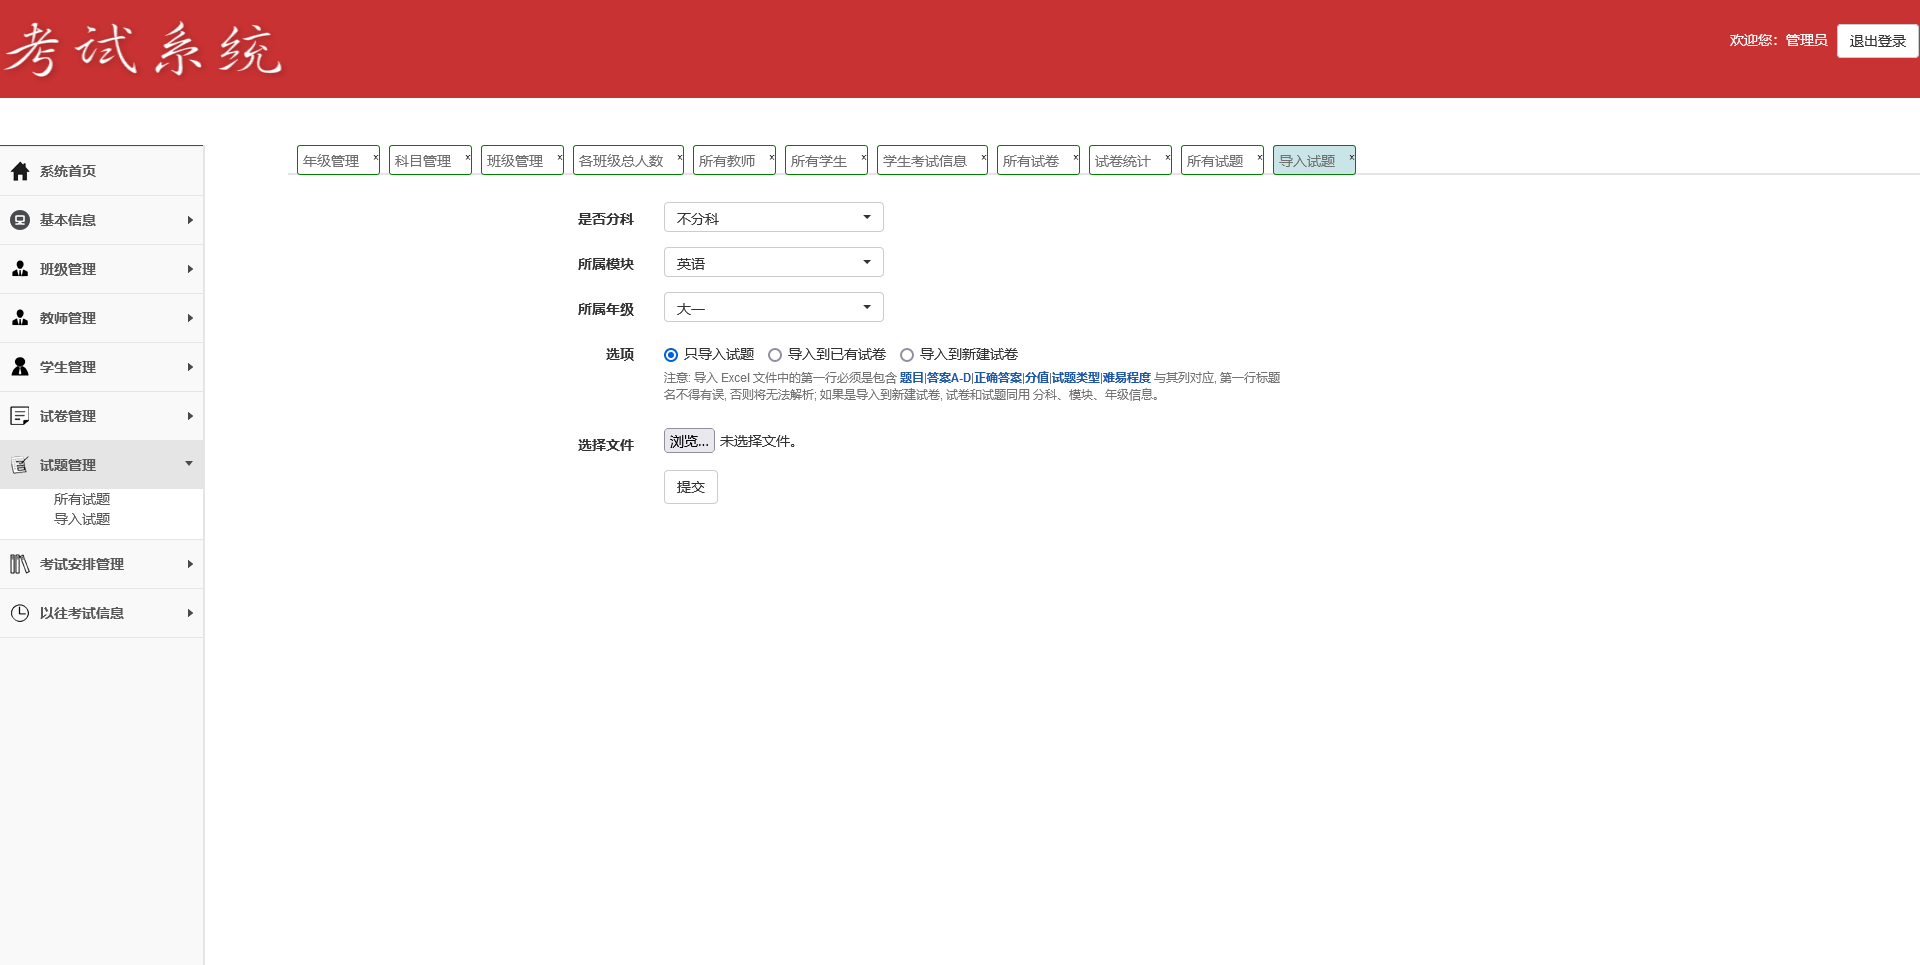This screenshot has width=1920, height=965.
Task: Select the 学生管理 student icon
Action: (x=20, y=366)
